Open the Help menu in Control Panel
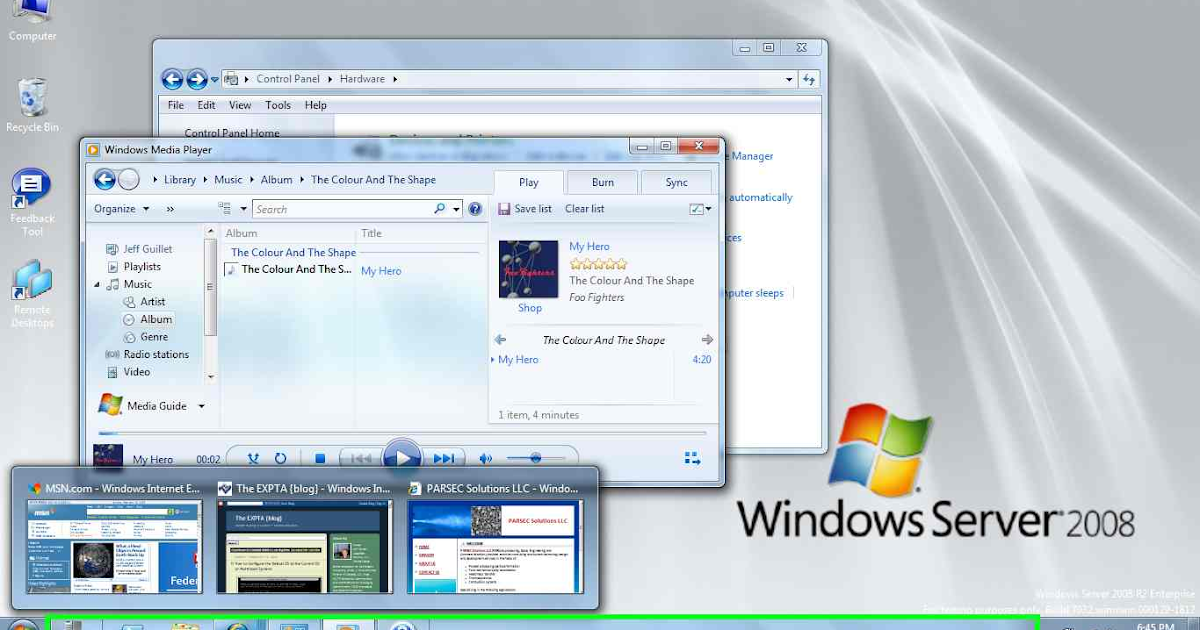The width and height of the screenshot is (1200, 630). point(316,105)
